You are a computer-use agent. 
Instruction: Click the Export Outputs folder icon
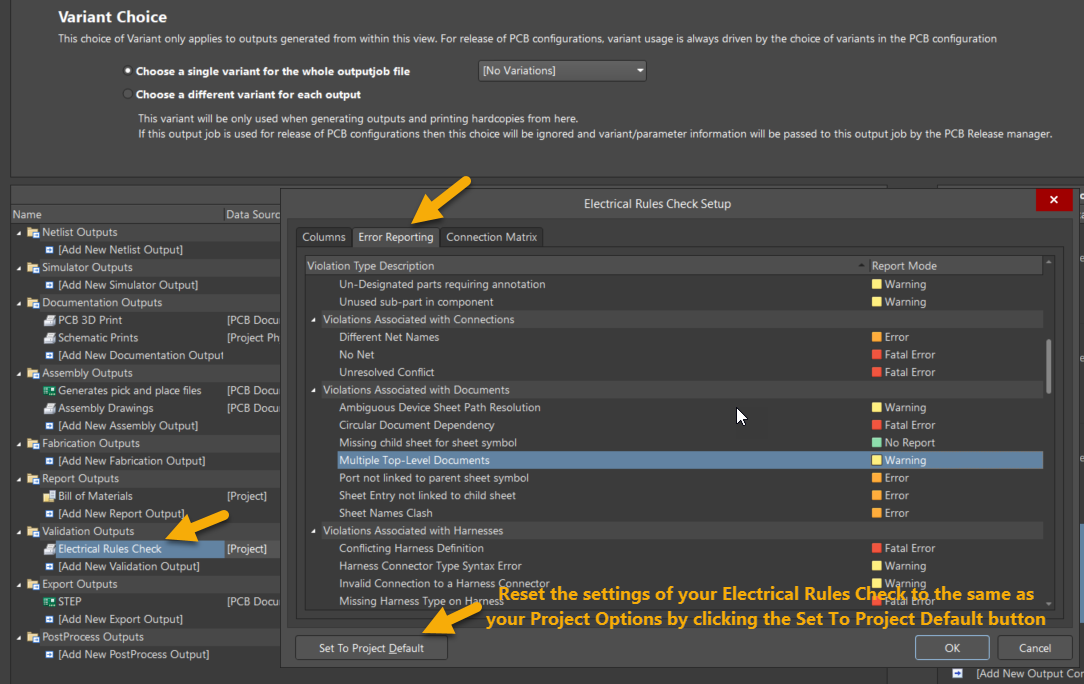[x=33, y=584]
